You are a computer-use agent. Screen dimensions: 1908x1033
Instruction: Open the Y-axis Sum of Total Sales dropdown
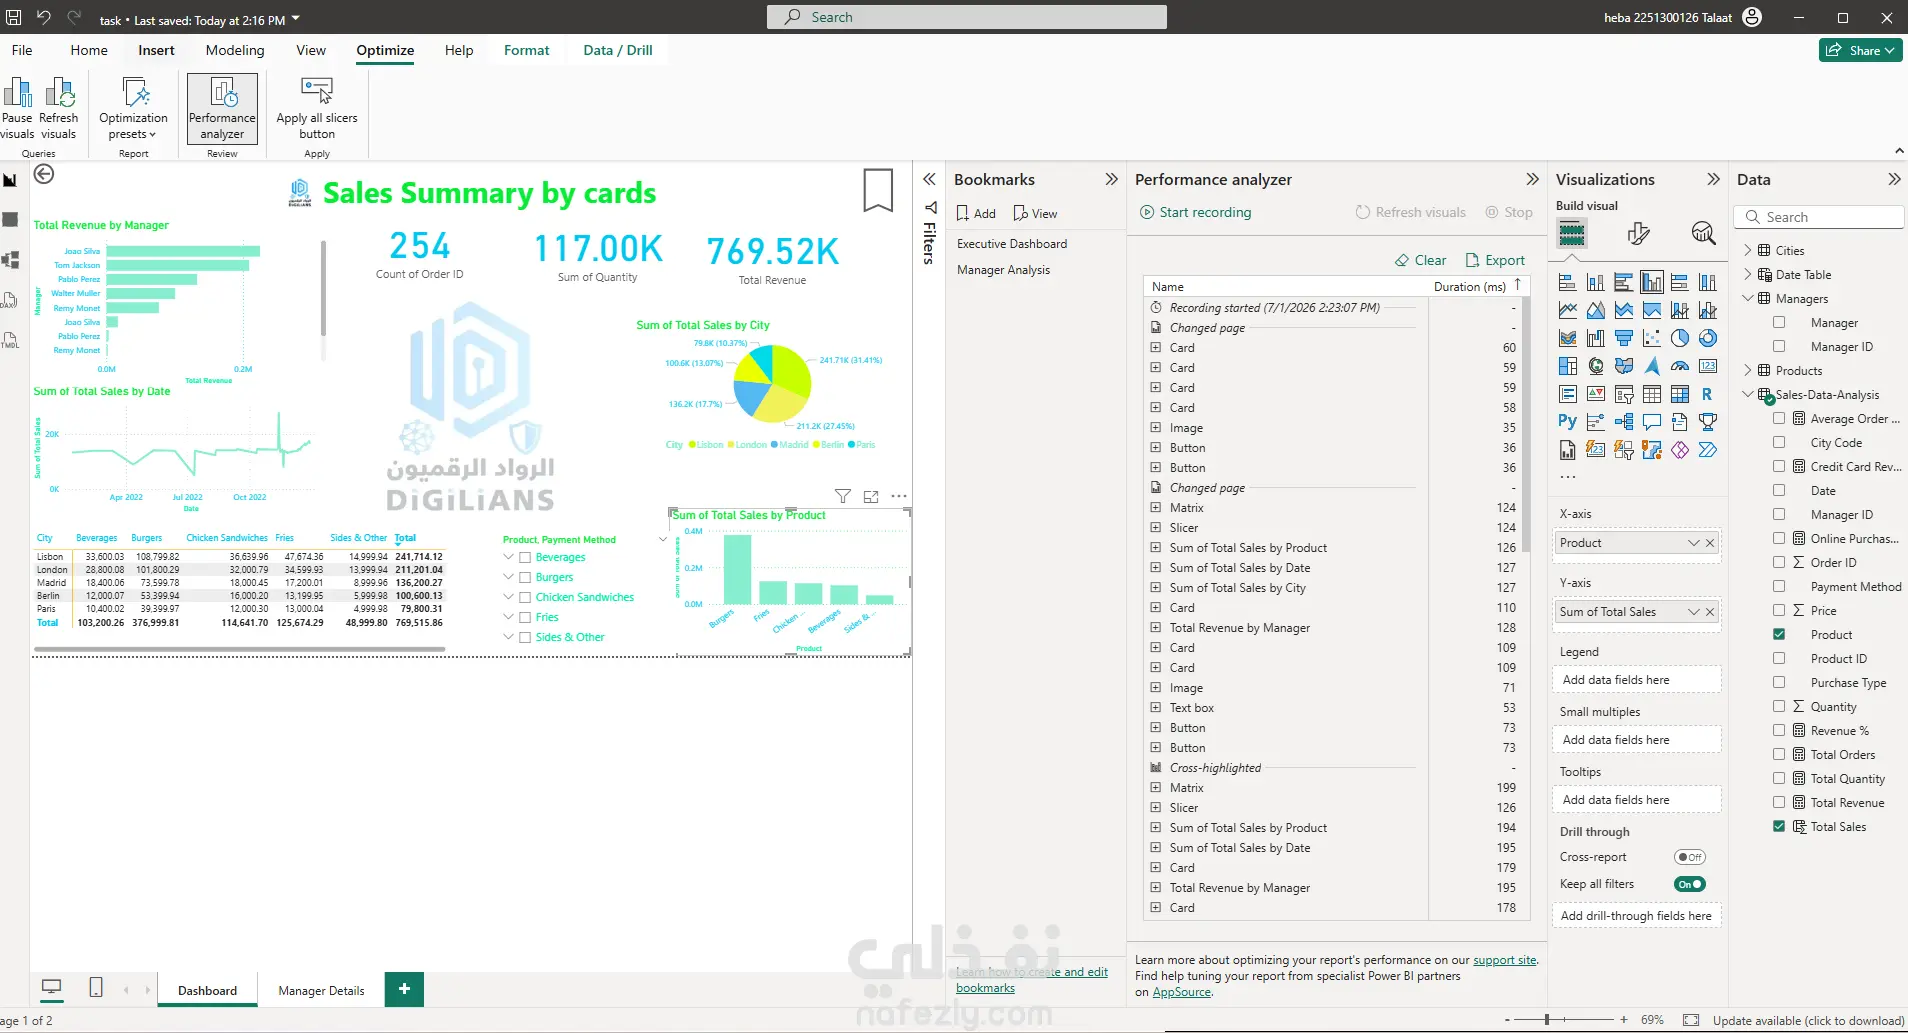click(1694, 612)
